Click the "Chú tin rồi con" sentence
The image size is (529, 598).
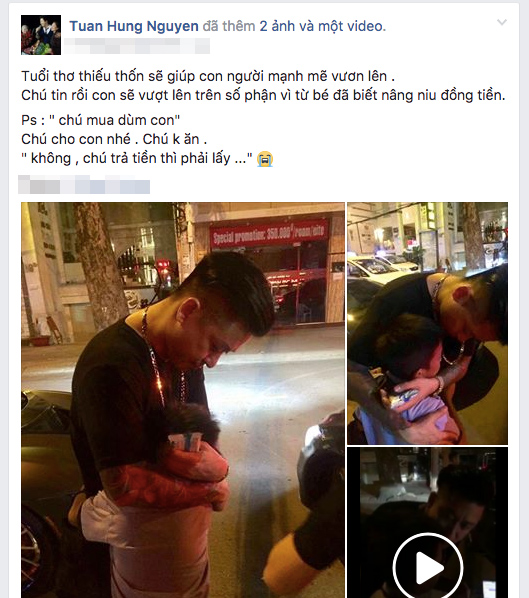click(x=263, y=95)
